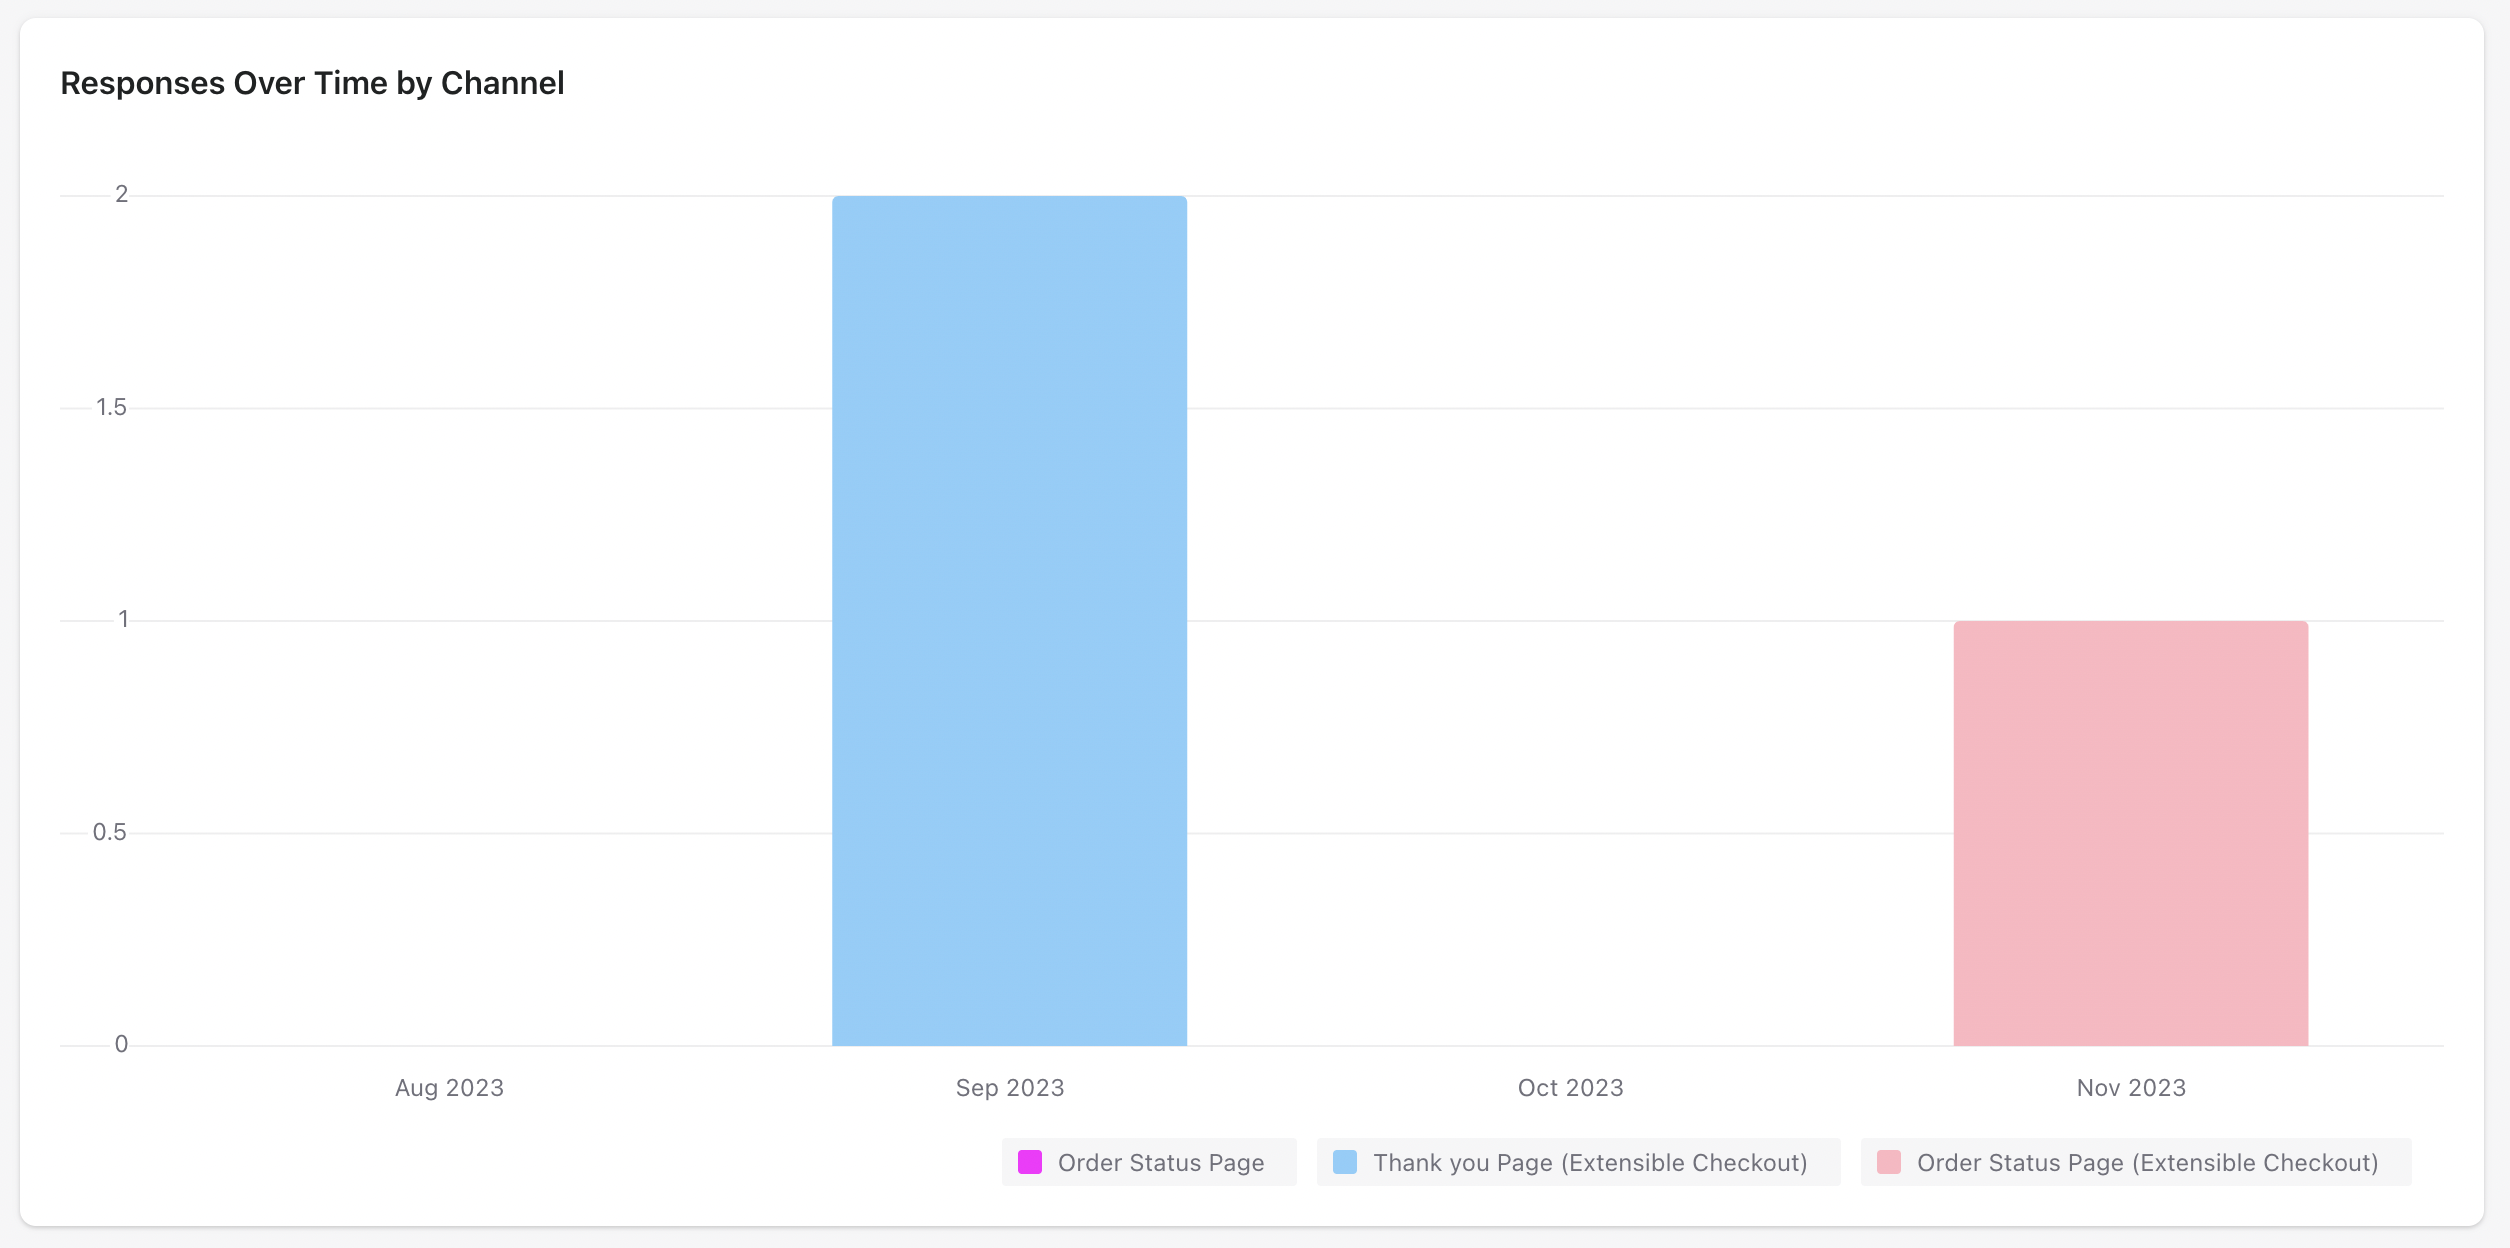Click the y-axis value 0

pos(121,1044)
